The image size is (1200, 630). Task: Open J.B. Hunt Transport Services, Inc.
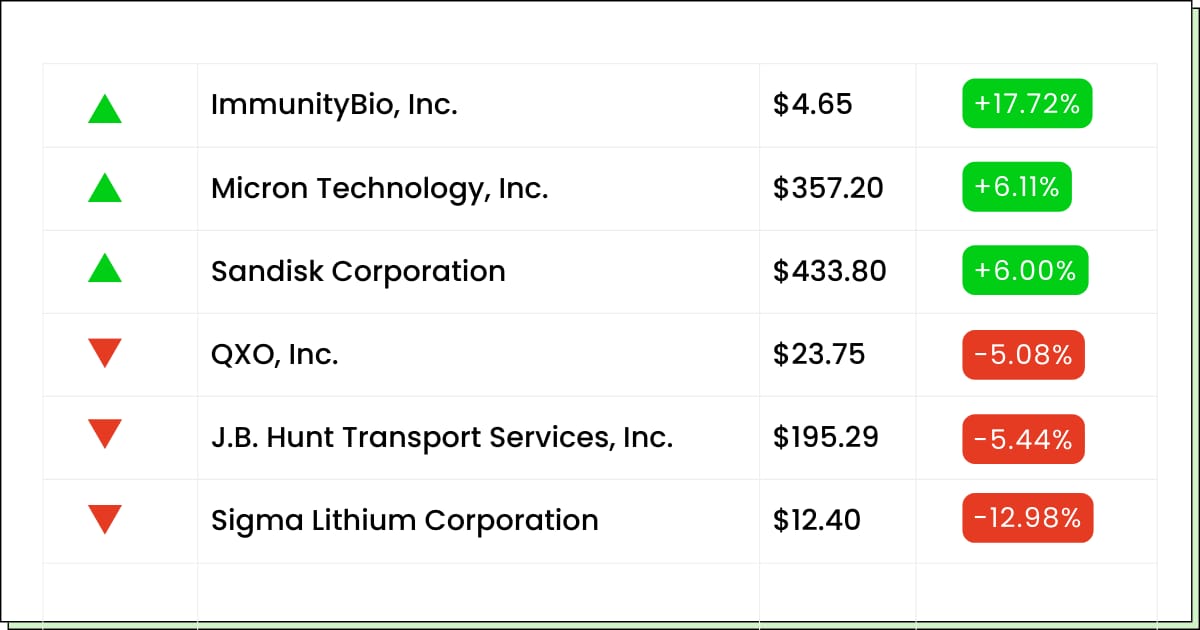click(442, 437)
